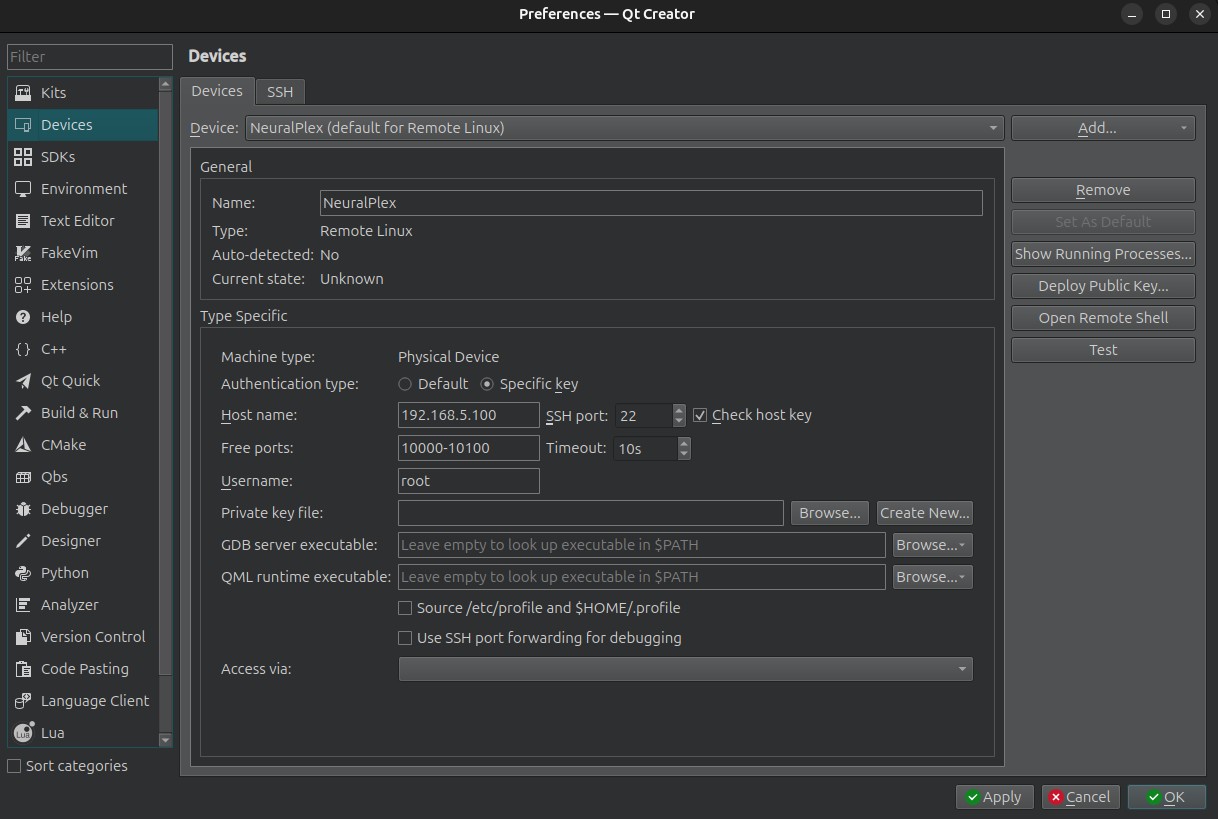
Task: Click the Private key file input field
Action: 590,513
